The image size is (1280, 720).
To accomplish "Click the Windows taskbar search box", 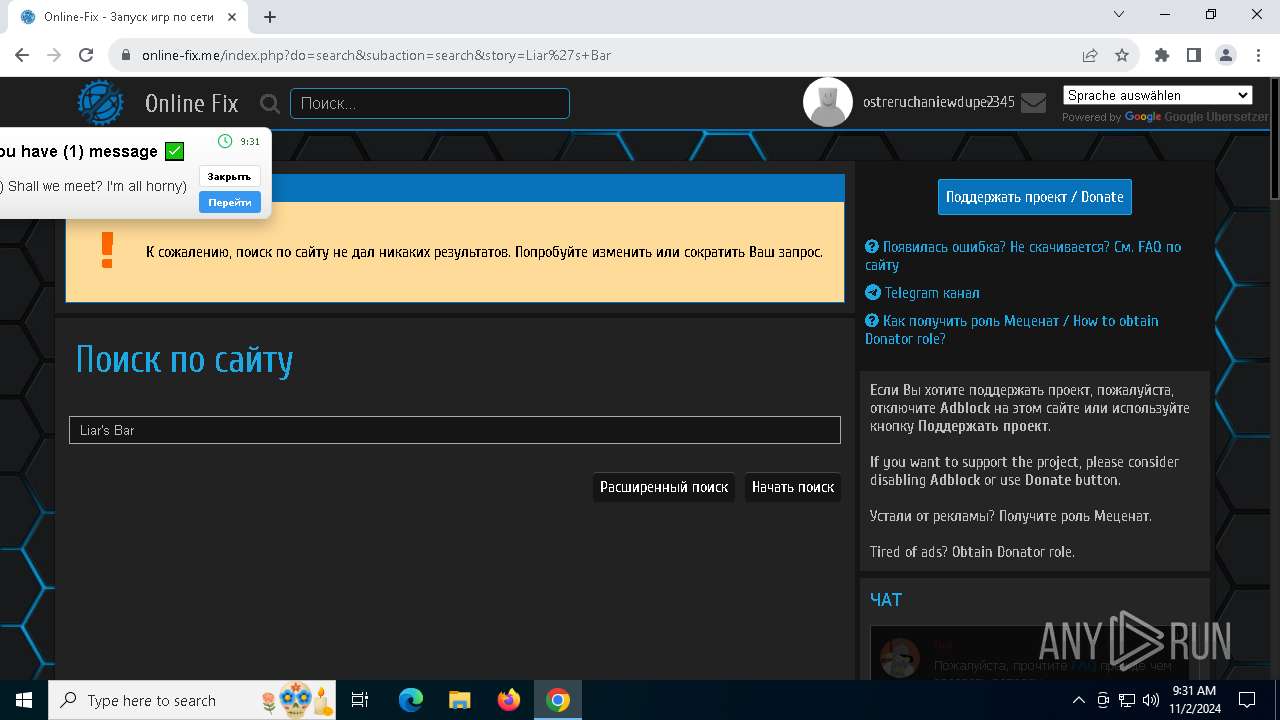I will click(x=192, y=700).
